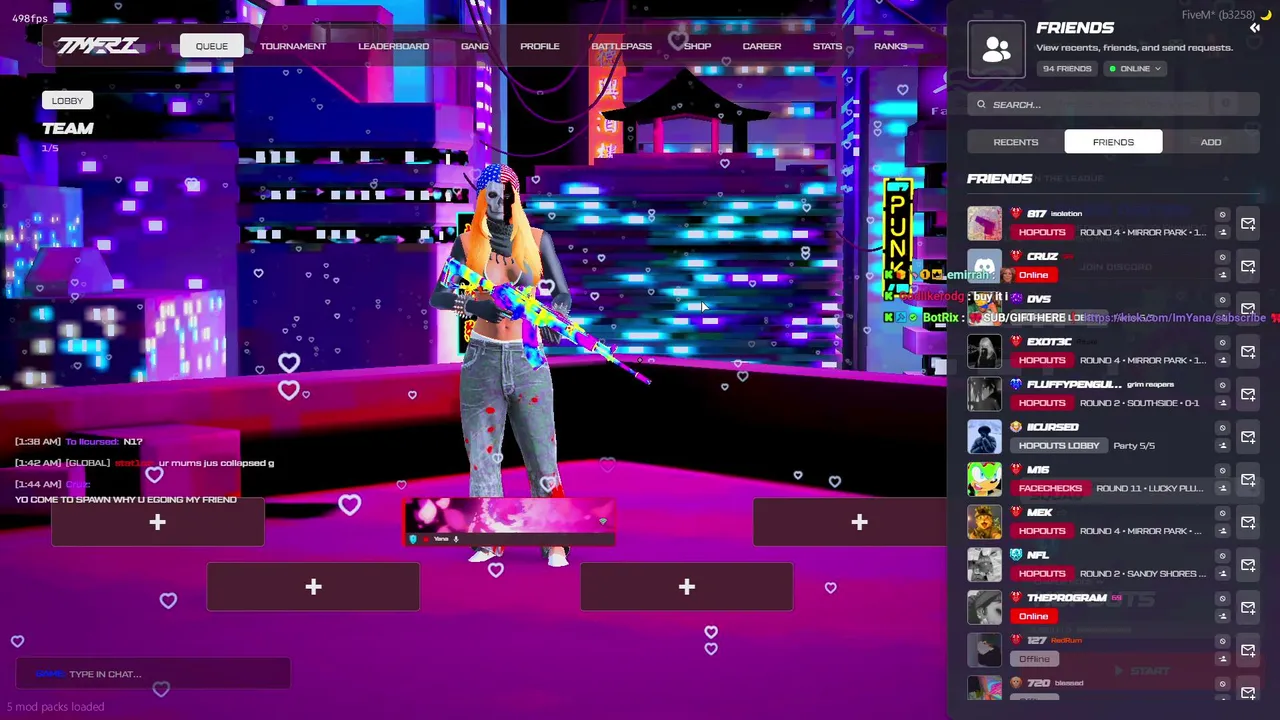Click the Offline badge for 127

(1034, 659)
